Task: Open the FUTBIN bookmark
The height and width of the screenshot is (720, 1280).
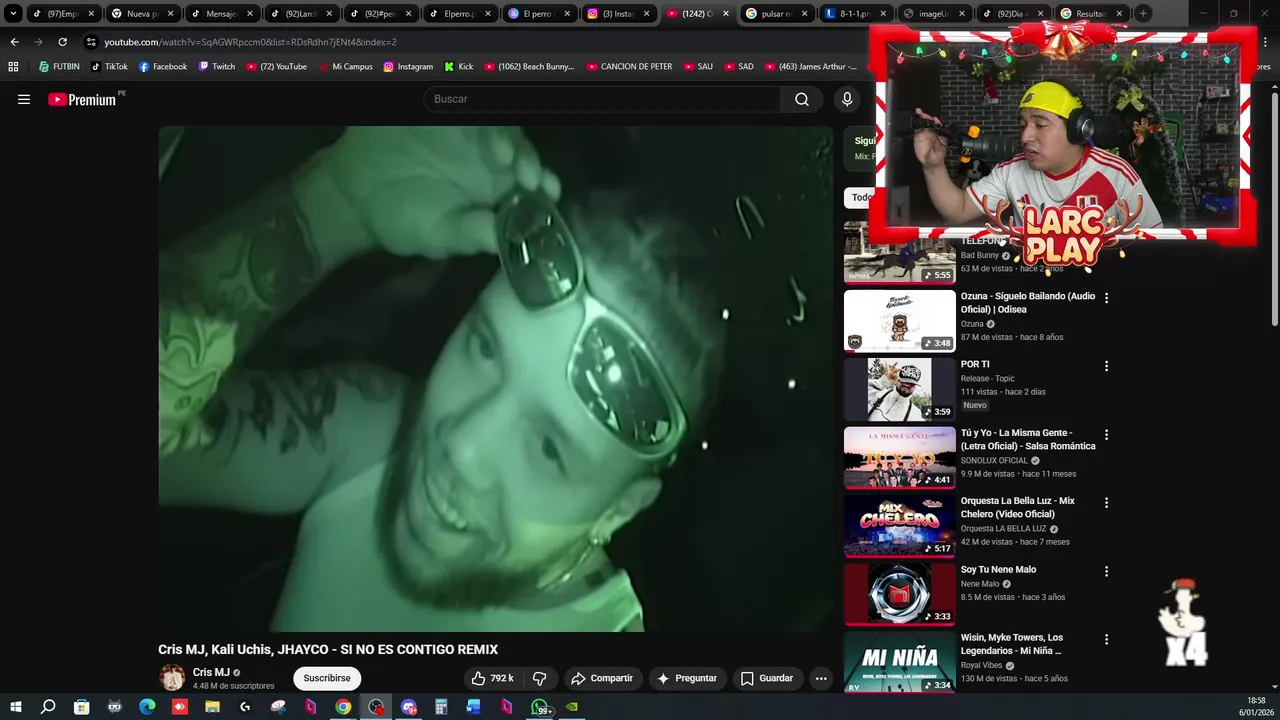Action: point(59,67)
